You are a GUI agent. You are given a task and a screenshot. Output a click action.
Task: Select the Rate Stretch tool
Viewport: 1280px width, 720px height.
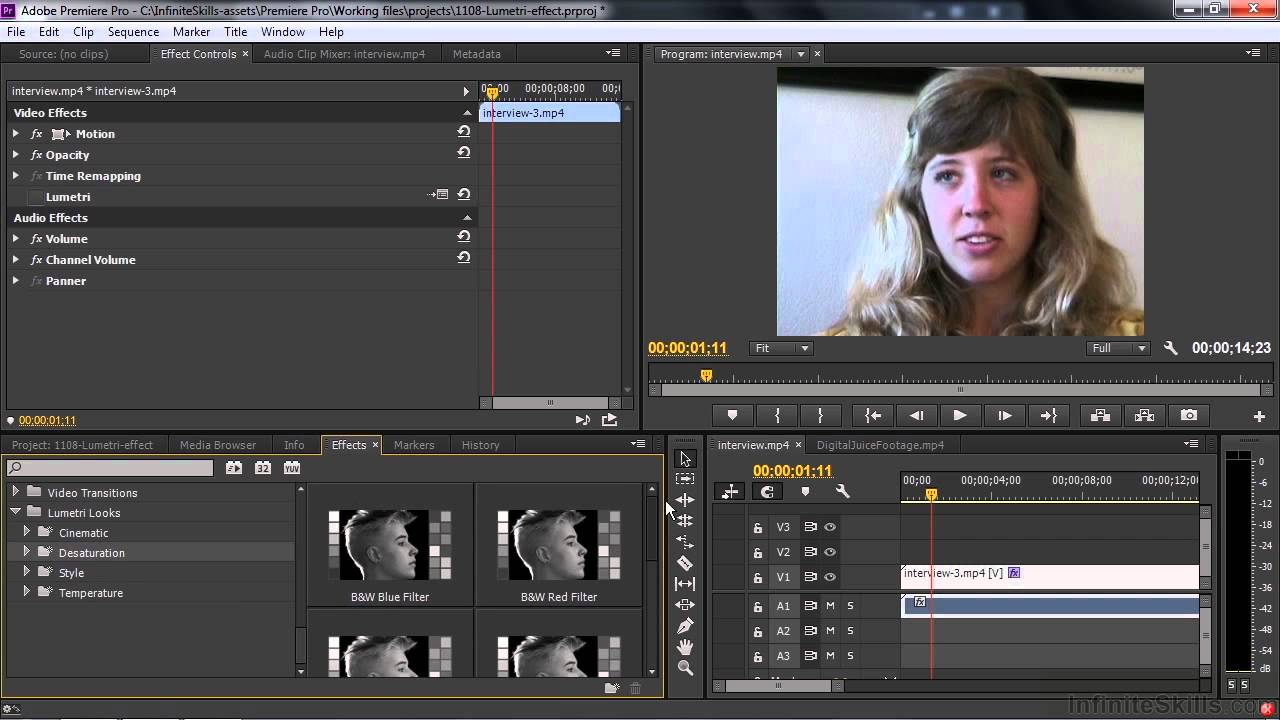tap(685, 542)
